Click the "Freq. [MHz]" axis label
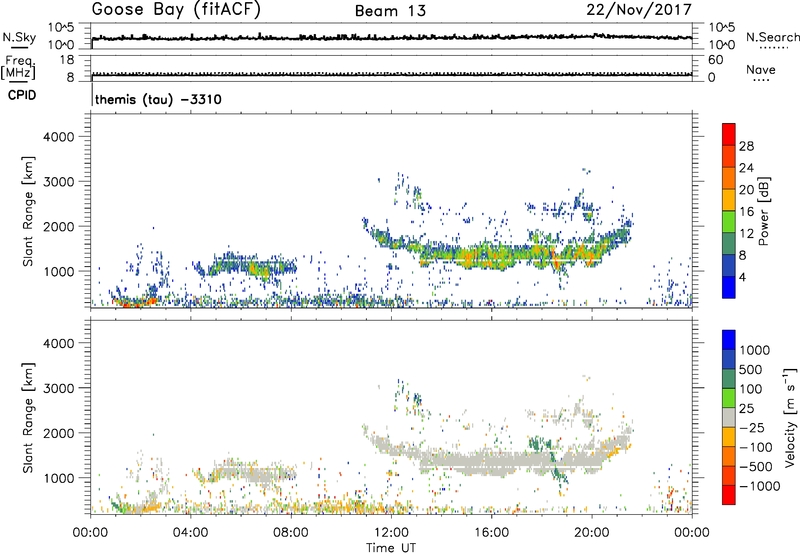Image resolution: width=800 pixels, height=554 pixels. coord(18,68)
